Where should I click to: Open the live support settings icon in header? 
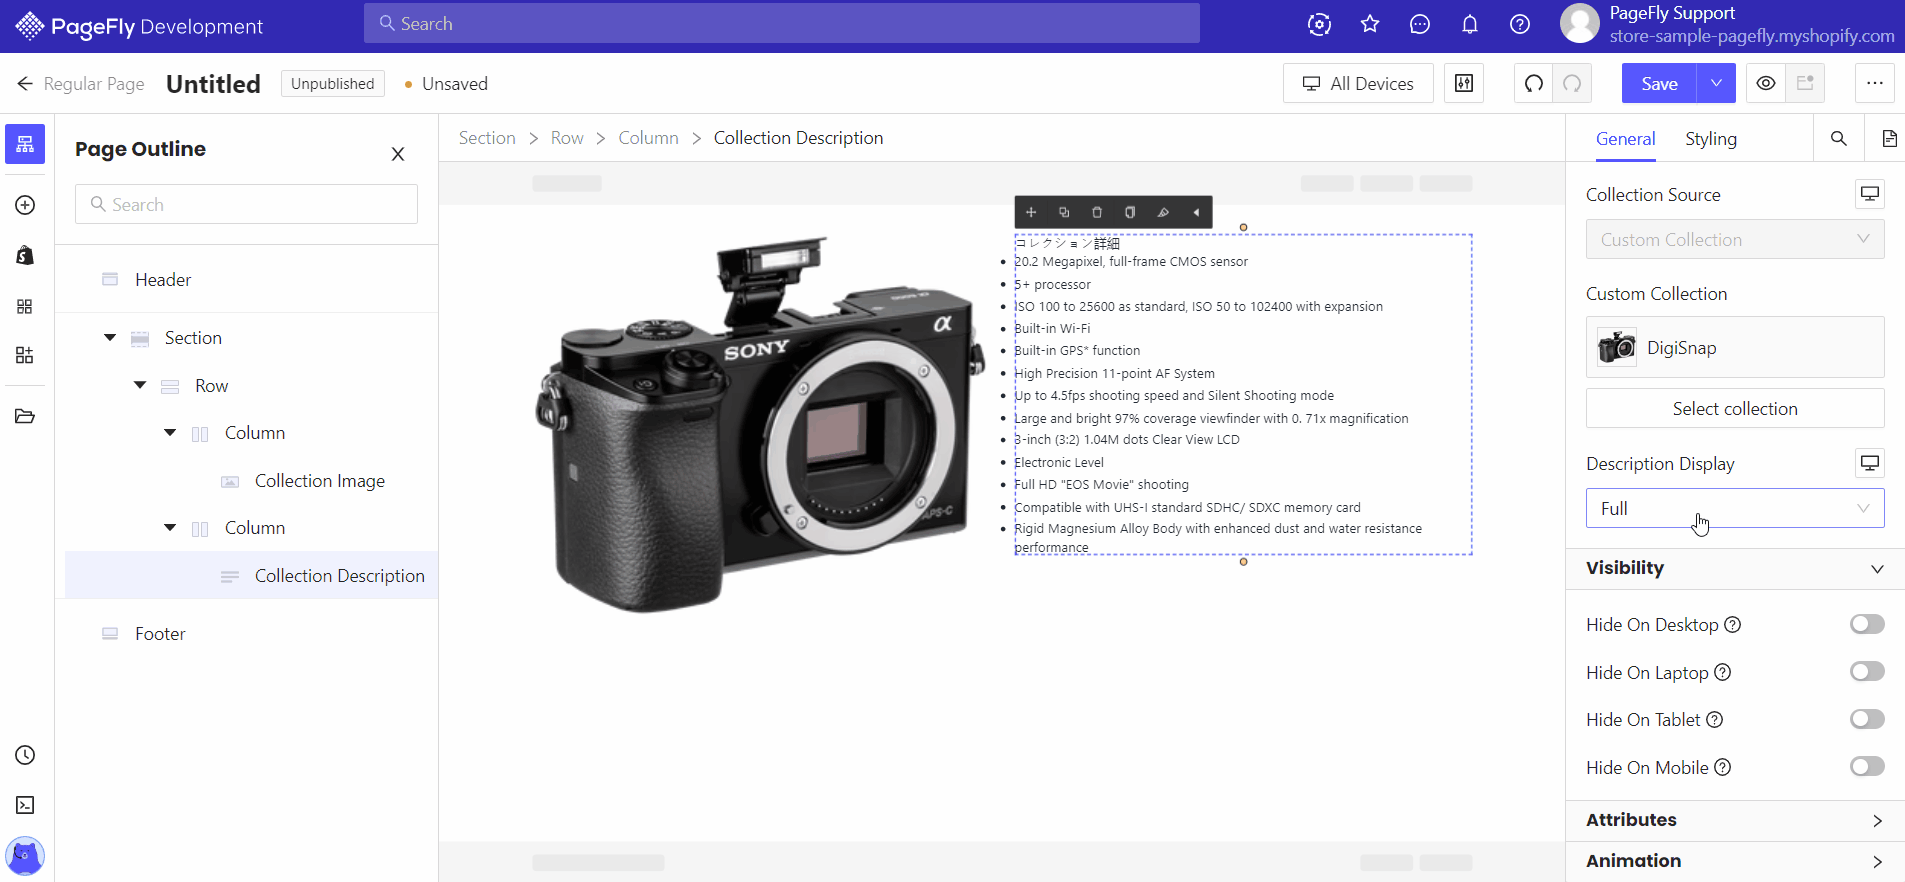(1320, 24)
